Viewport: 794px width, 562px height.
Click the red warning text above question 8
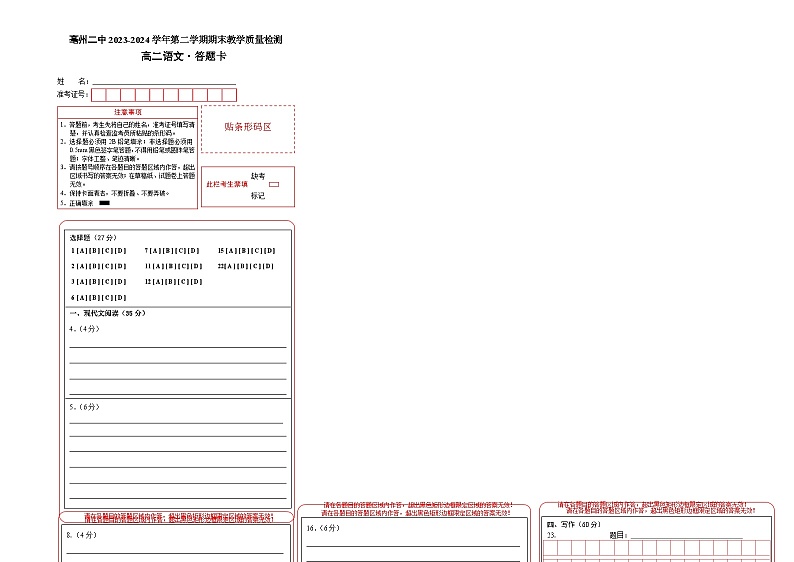(178, 517)
